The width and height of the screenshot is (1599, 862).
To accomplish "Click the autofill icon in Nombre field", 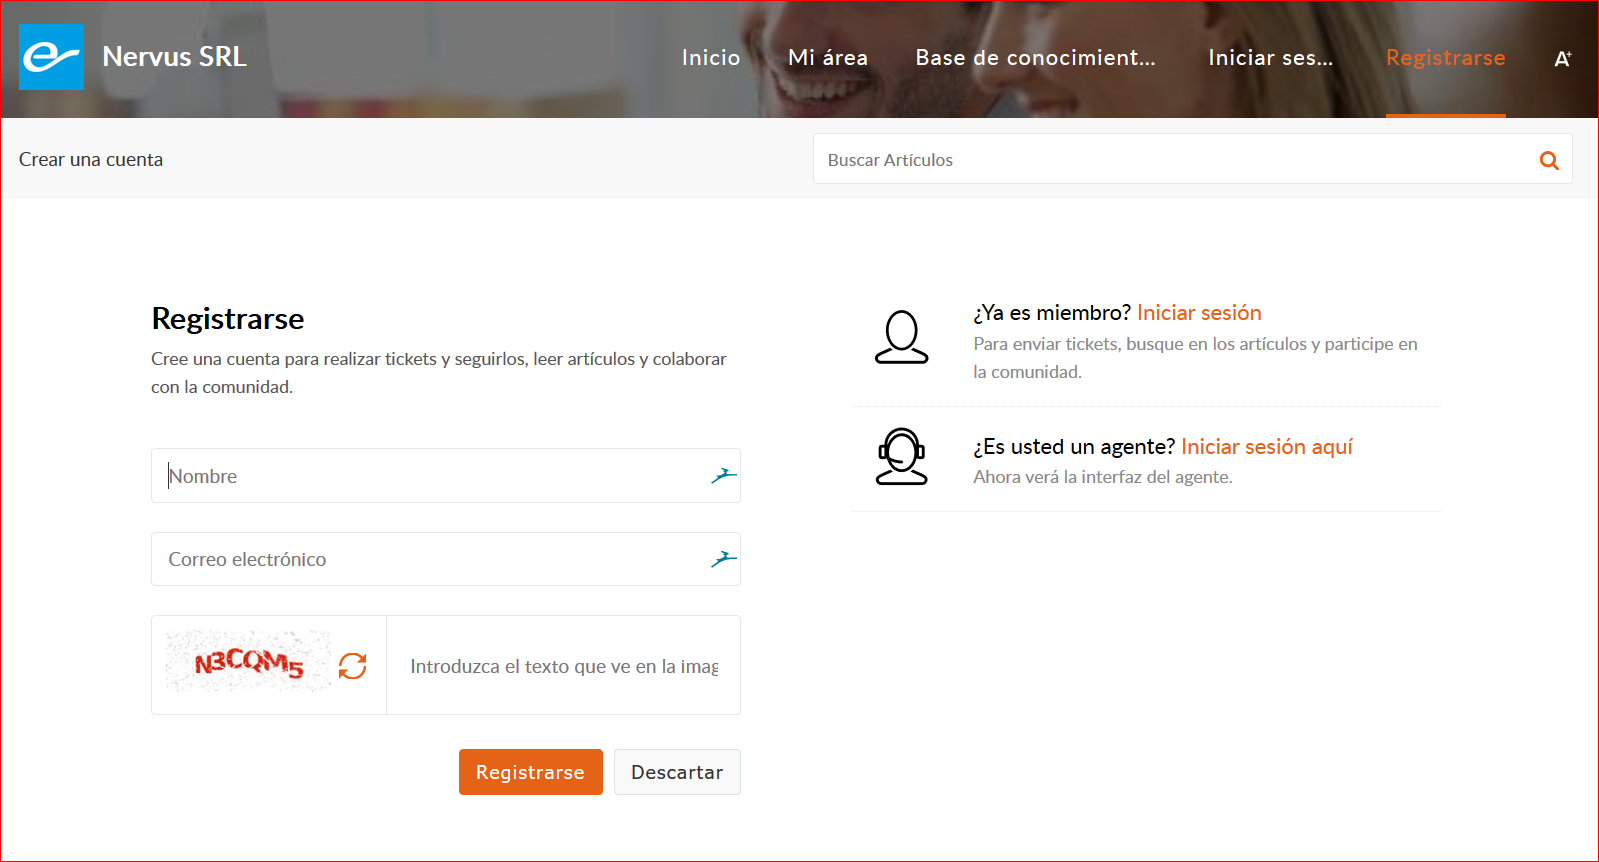I will pyautogui.click(x=724, y=476).
